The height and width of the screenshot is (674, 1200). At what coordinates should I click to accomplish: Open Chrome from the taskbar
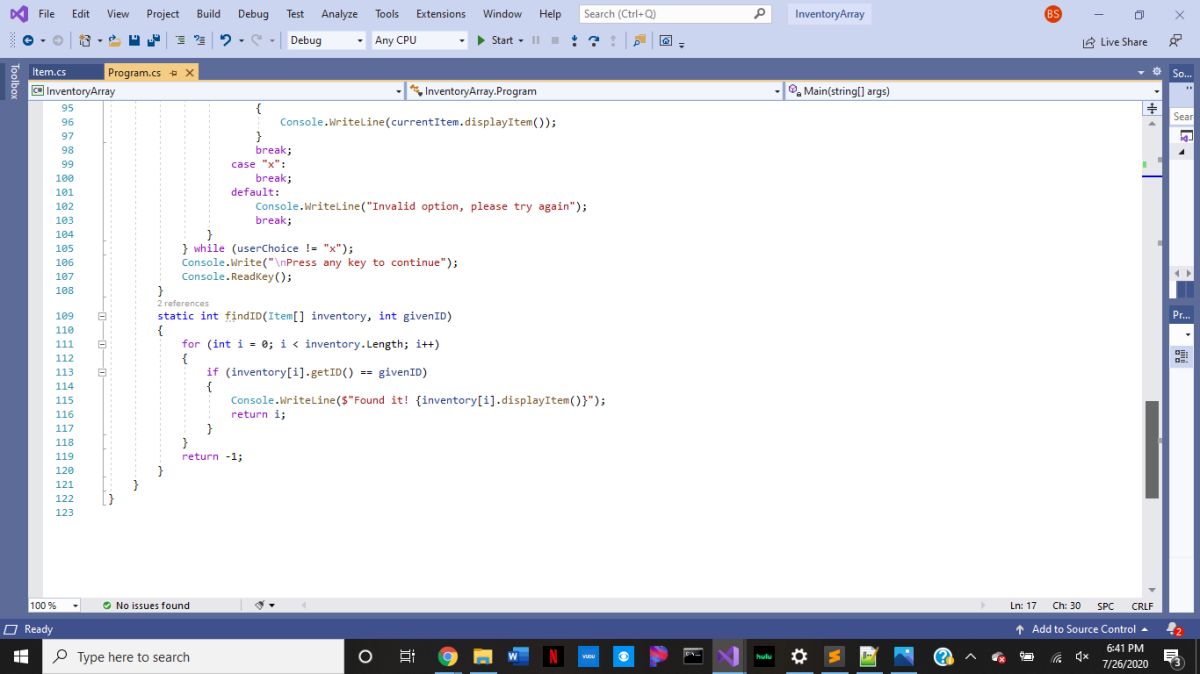[448, 657]
